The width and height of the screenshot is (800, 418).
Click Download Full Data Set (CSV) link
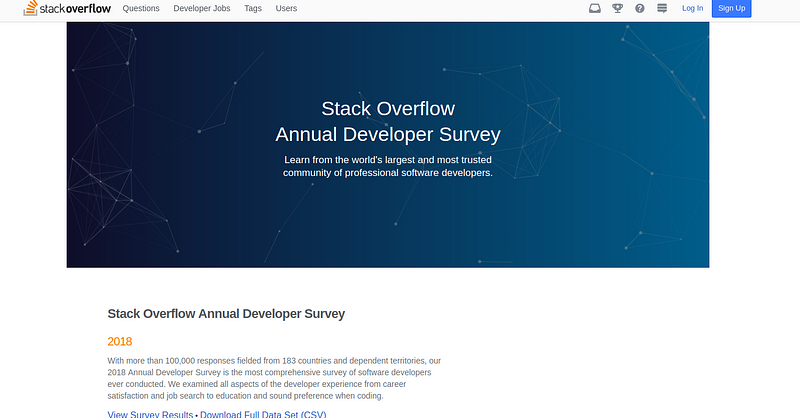tap(263, 414)
